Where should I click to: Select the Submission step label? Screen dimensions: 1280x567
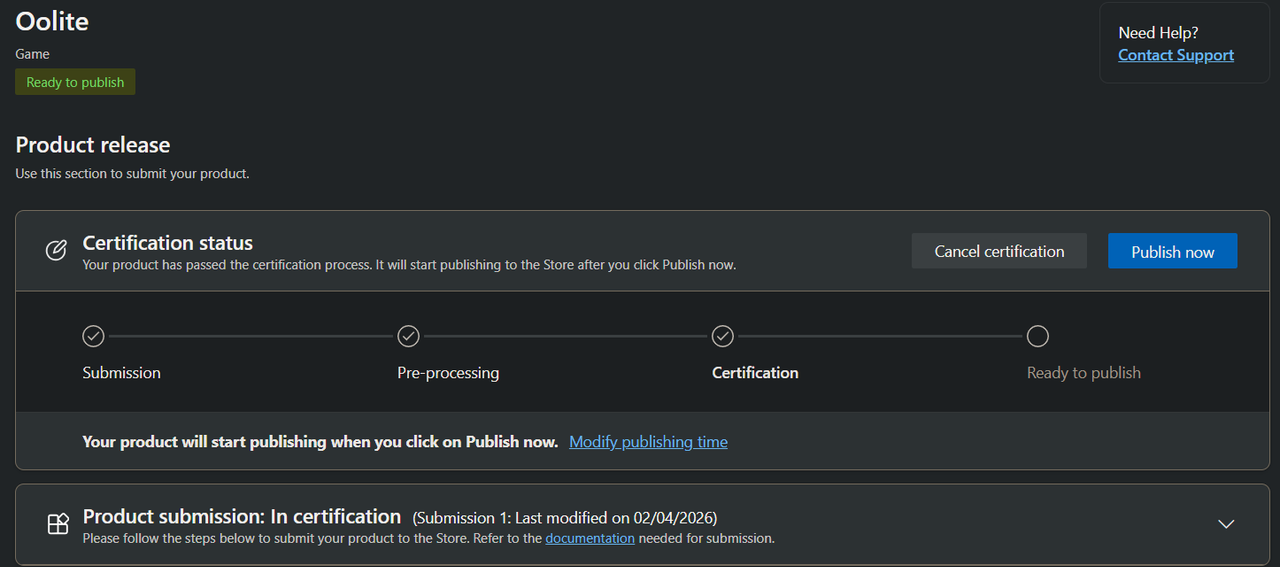121,372
